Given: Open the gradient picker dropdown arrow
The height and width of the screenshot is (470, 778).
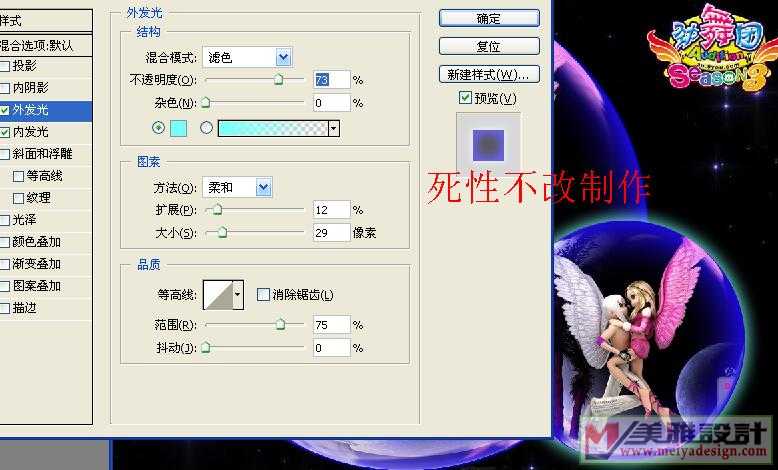Looking at the screenshot, I should pyautogui.click(x=334, y=129).
